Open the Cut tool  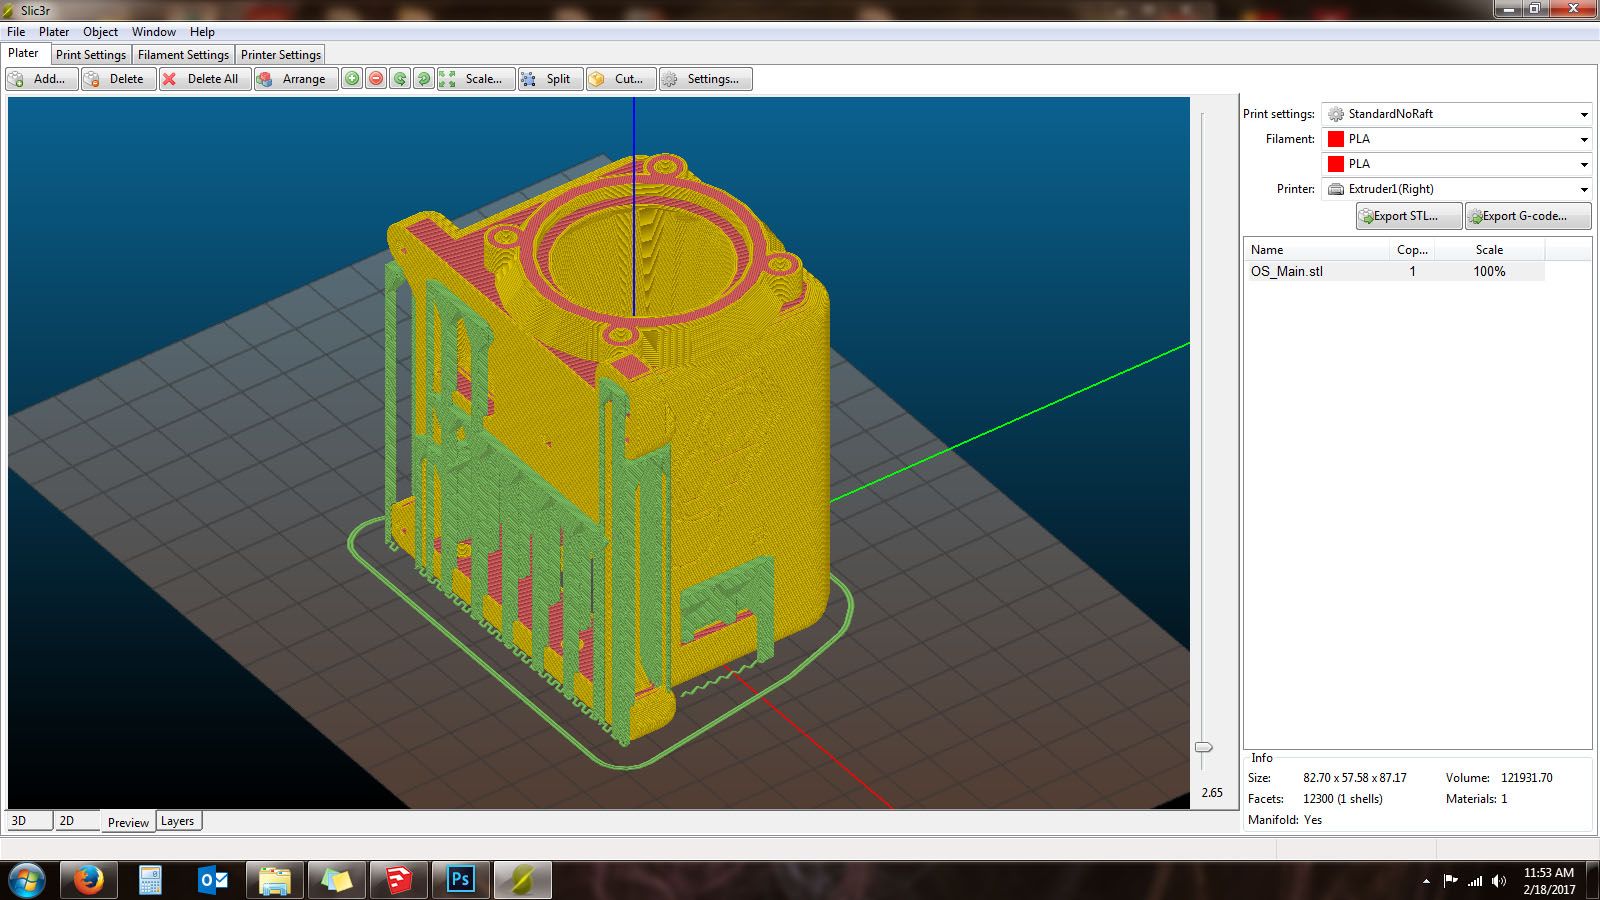click(x=622, y=79)
